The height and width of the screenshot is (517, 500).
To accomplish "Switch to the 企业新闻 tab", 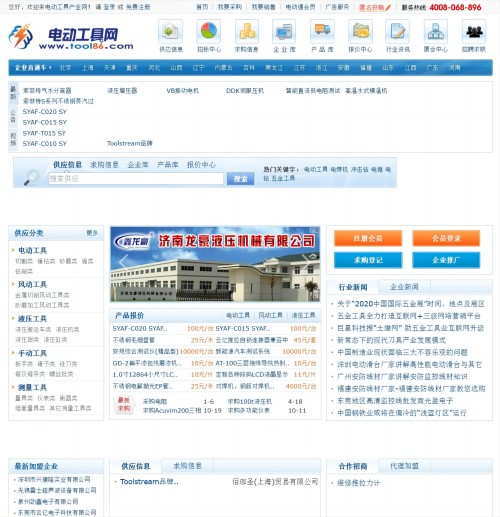I will tap(404, 287).
